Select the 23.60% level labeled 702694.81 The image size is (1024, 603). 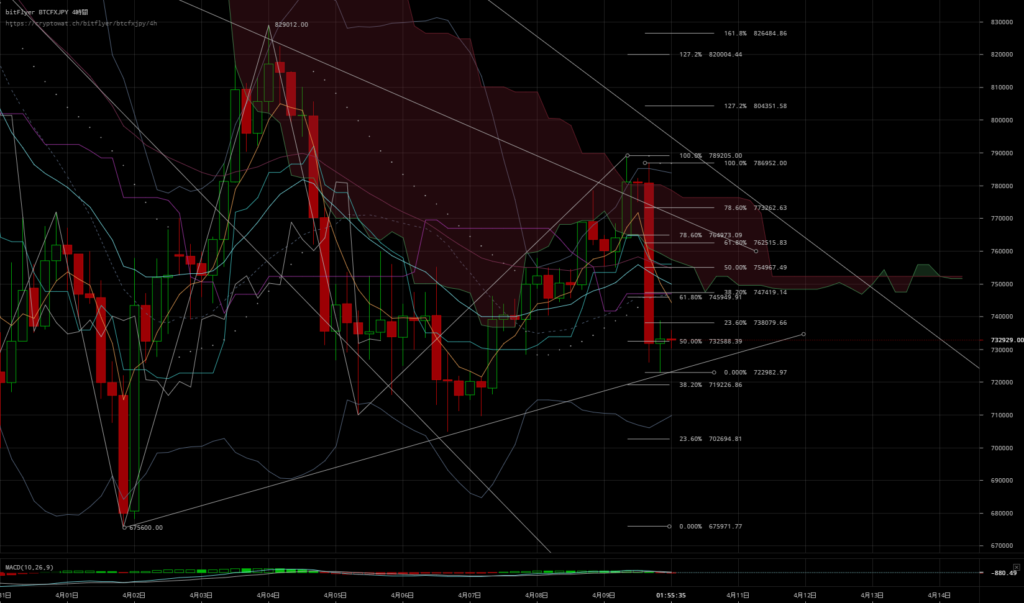[710, 439]
